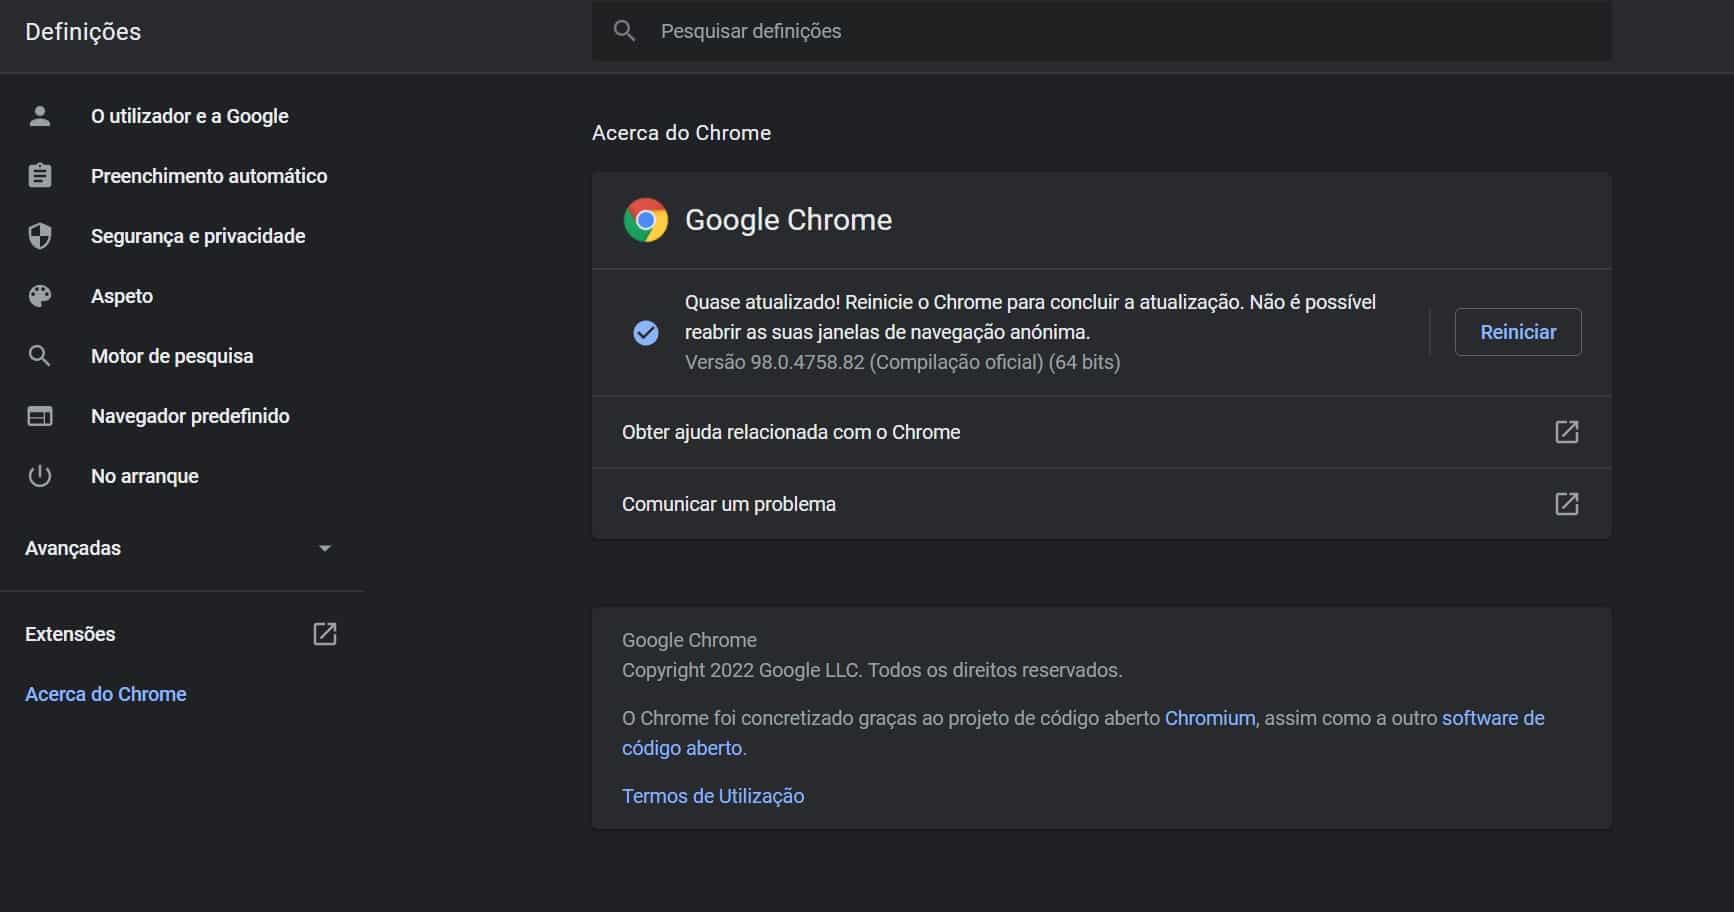Click the Google Chrome logo
Viewport: 1734px width, 912px height.
646,220
